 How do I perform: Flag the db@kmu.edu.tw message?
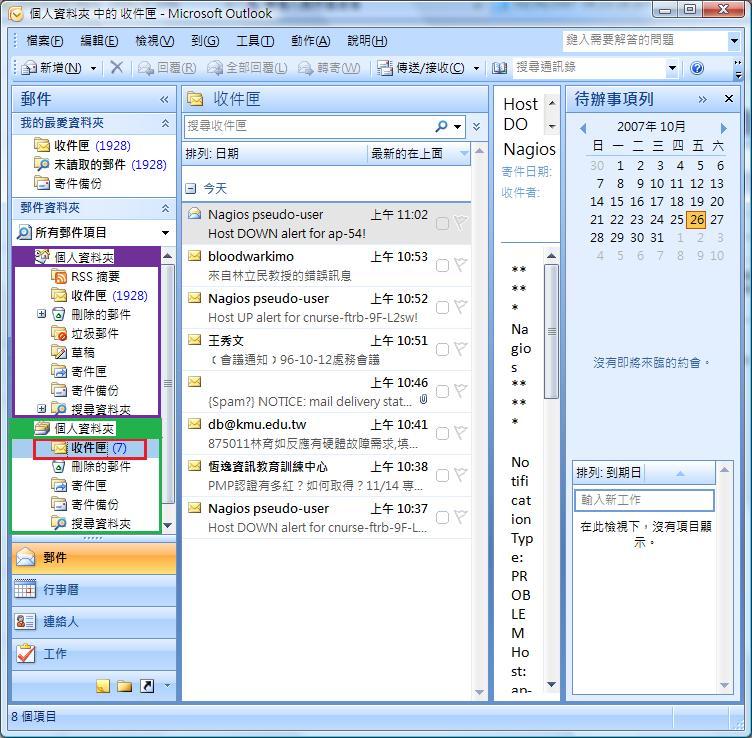coord(460,433)
